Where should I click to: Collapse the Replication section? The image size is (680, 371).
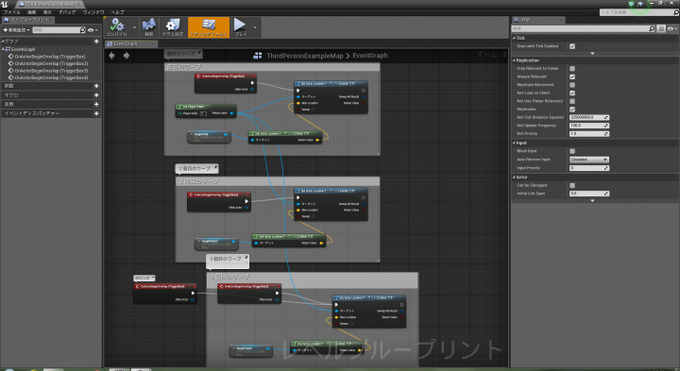point(514,60)
